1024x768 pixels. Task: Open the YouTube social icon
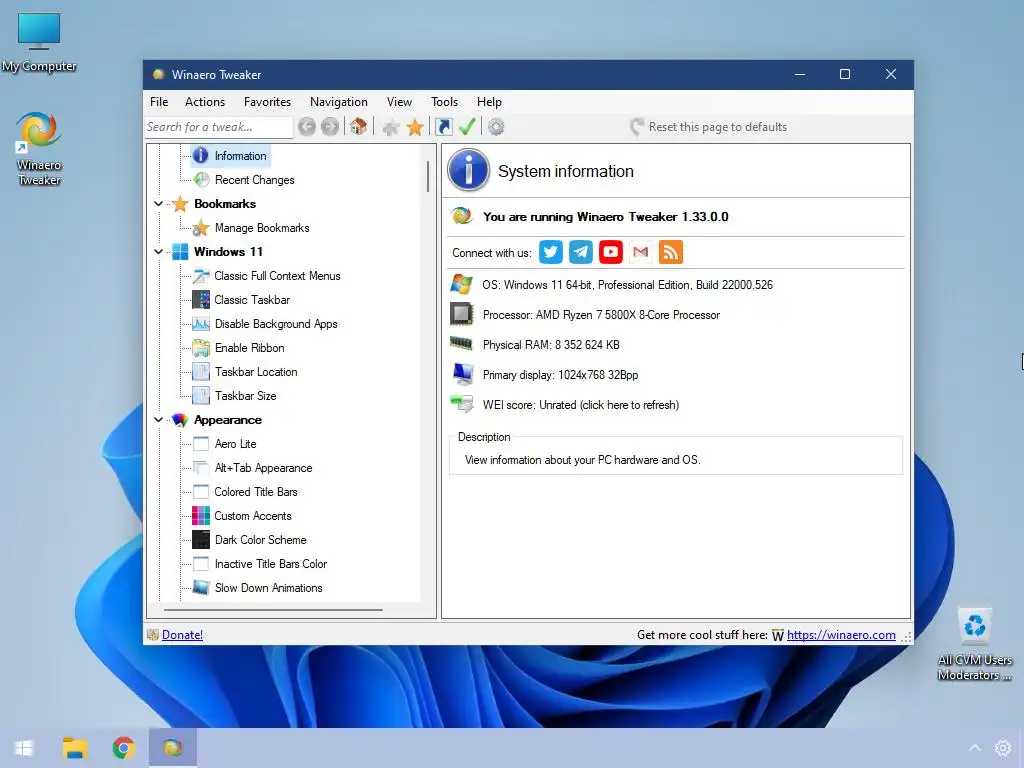click(611, 252)
